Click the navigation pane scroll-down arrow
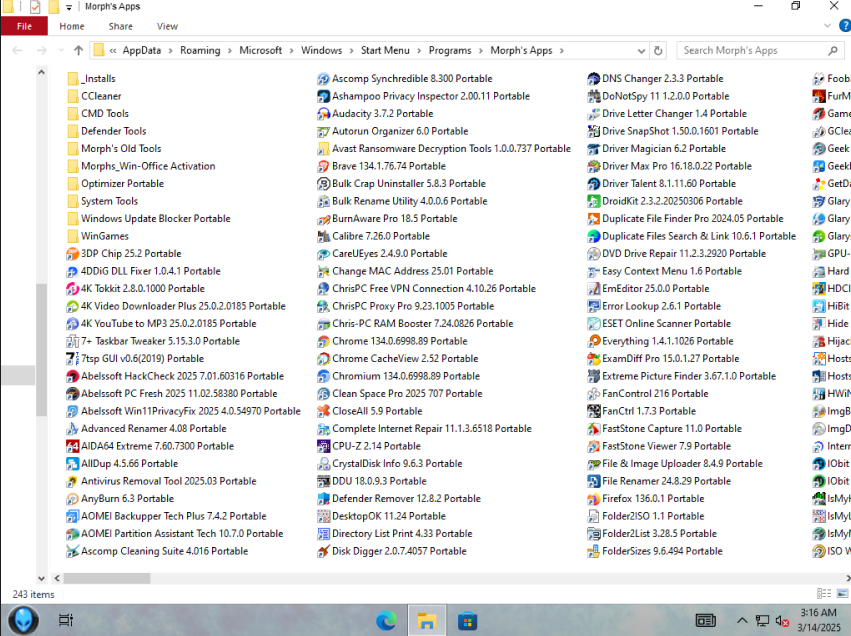Image resolution: width=851 pixels, height=636 pixels. [41, 578]
